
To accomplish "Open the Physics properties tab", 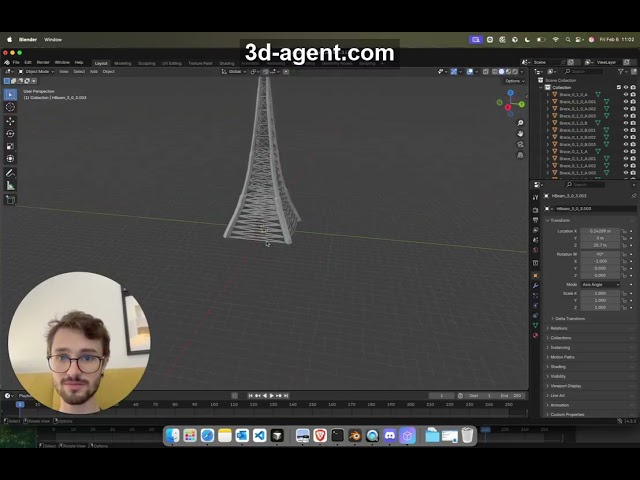I will (x=536, y=305).
